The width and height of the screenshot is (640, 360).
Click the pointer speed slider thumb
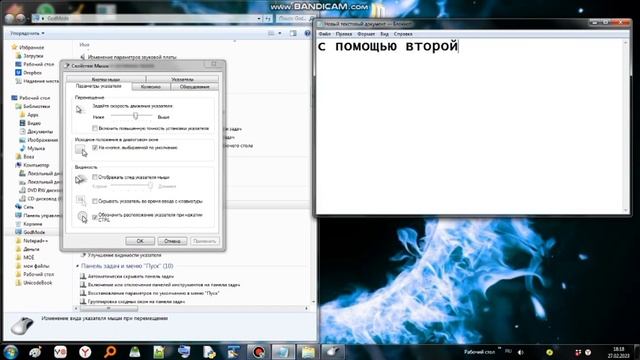tap(135, 116)
